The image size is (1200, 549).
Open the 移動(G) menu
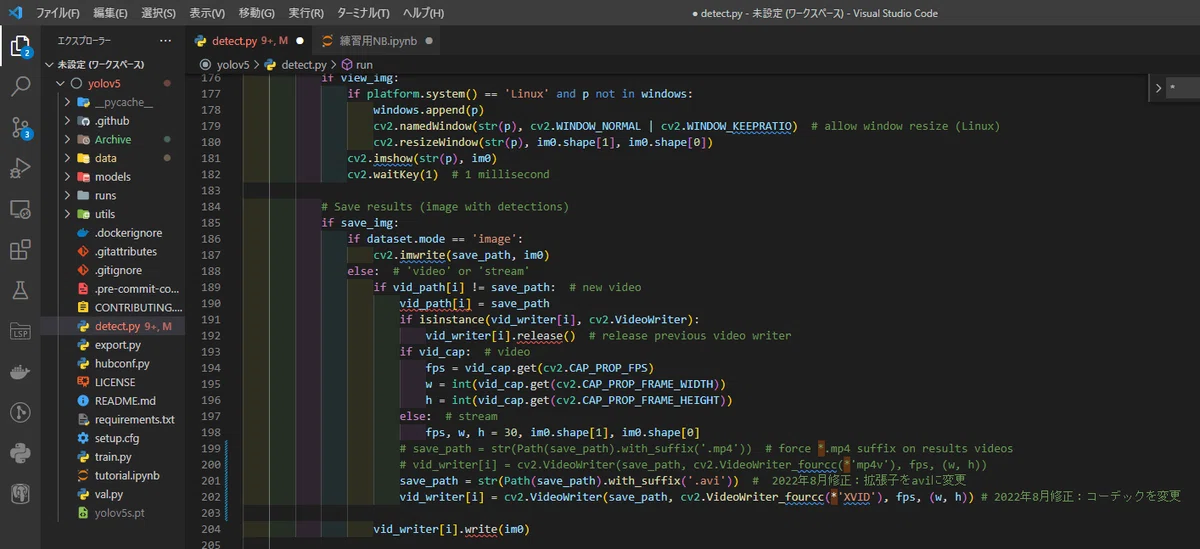[257, 13]
